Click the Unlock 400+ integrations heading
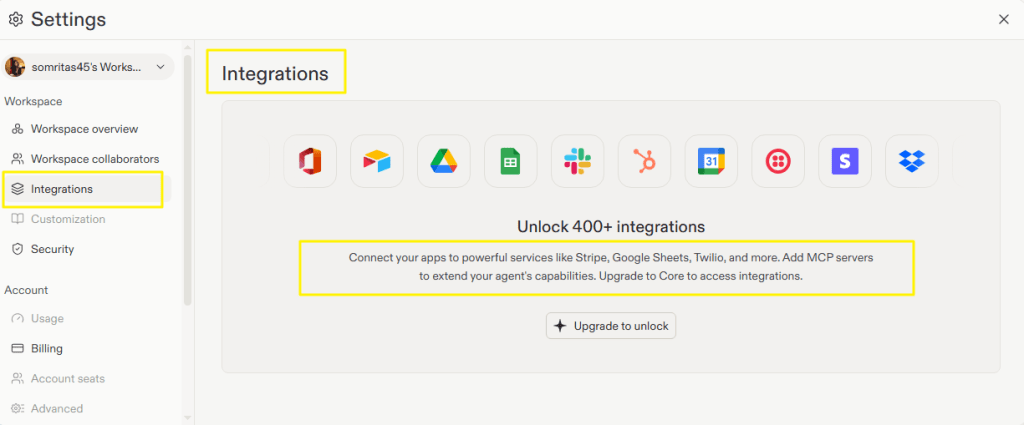The height and width of the screenshot is (425, 1024). 611,227
